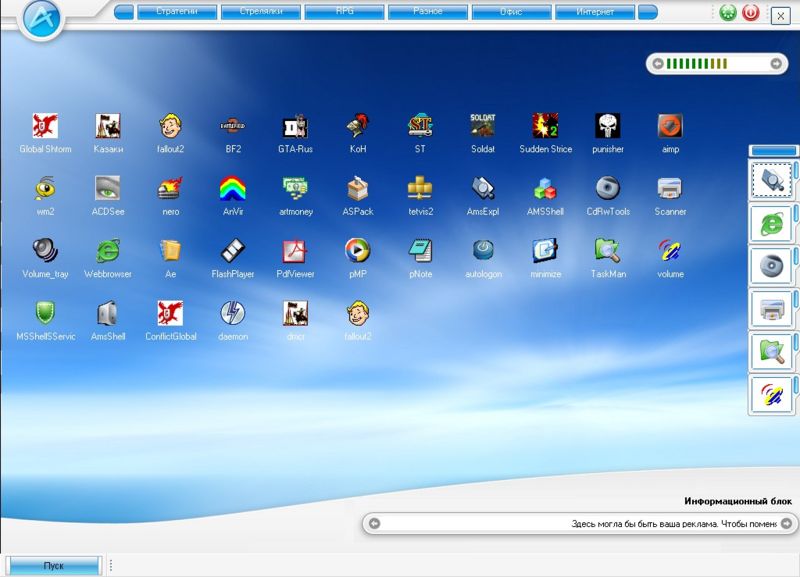Open the Казаки desktop icon
The width and height of the screenshot is (800, 577).
click(x=108, y=126)
